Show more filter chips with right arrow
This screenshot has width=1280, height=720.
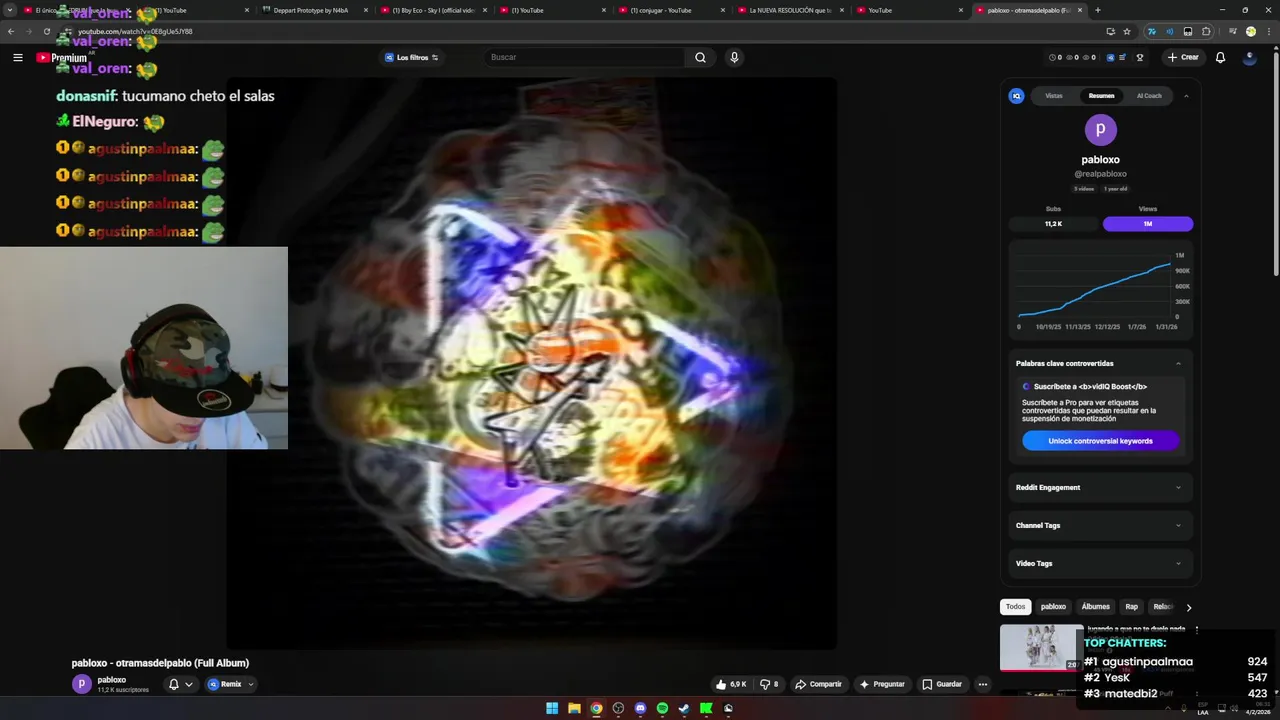[1188, 607]
